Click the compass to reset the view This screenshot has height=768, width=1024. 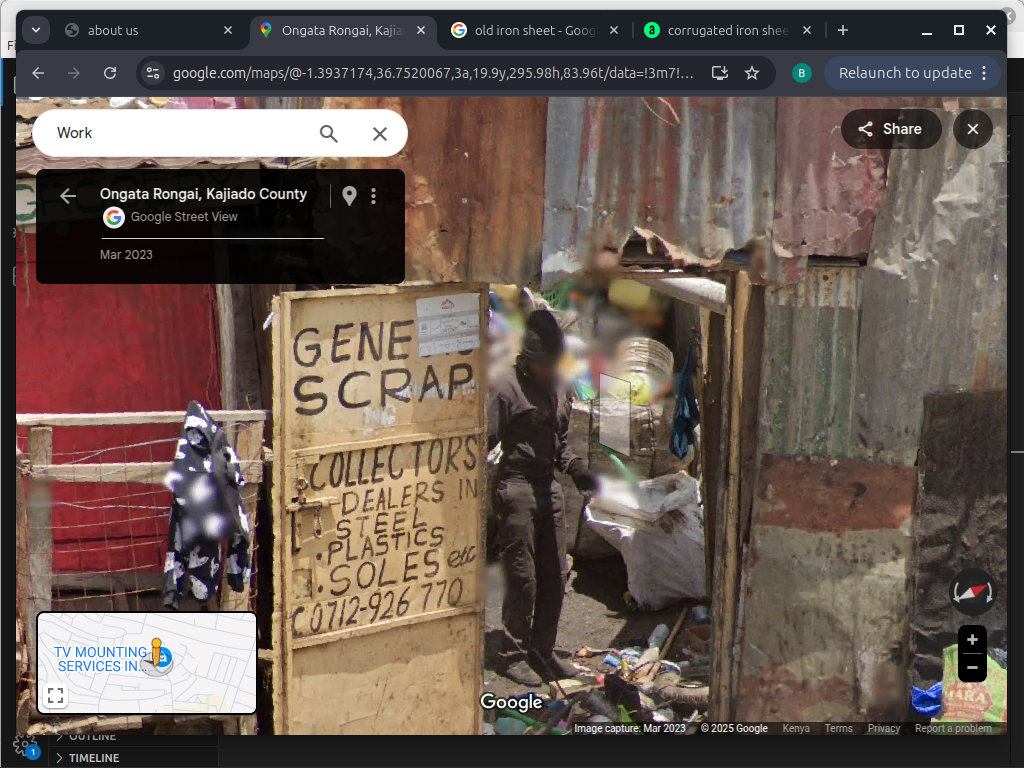tap(972, 592)
